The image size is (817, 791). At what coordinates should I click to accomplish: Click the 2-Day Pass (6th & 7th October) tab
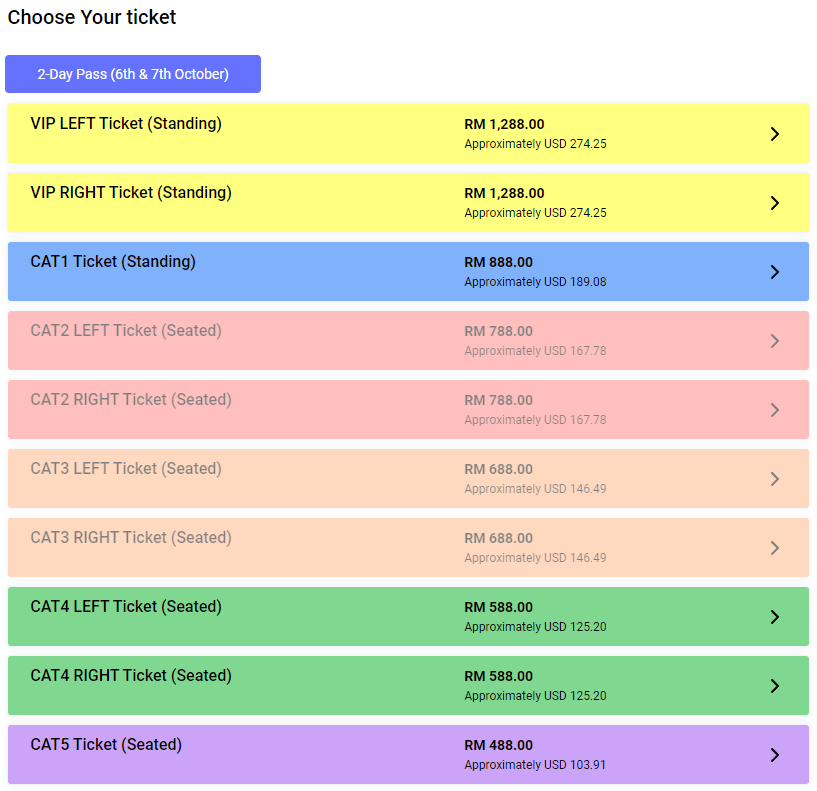(x=133, y=74)
